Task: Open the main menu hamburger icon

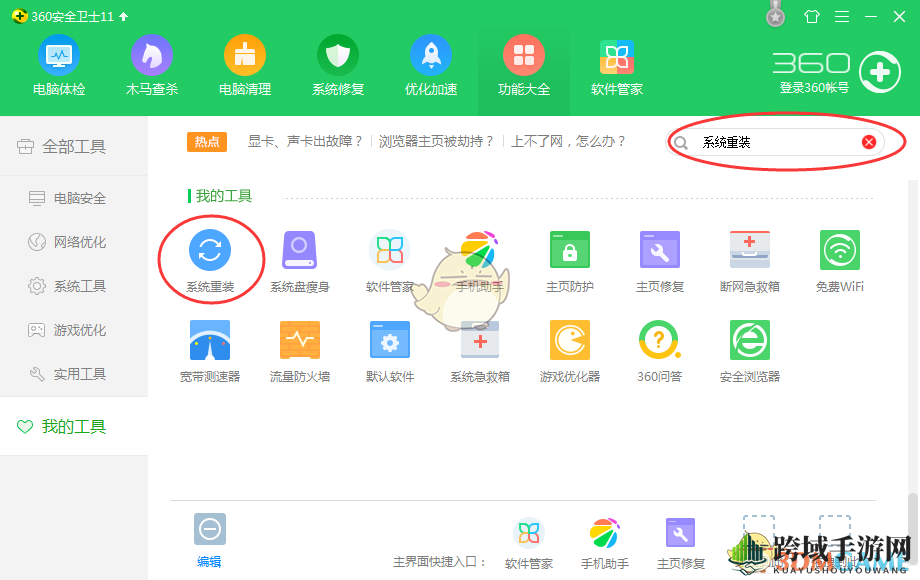Action: (x=842, y=16)
